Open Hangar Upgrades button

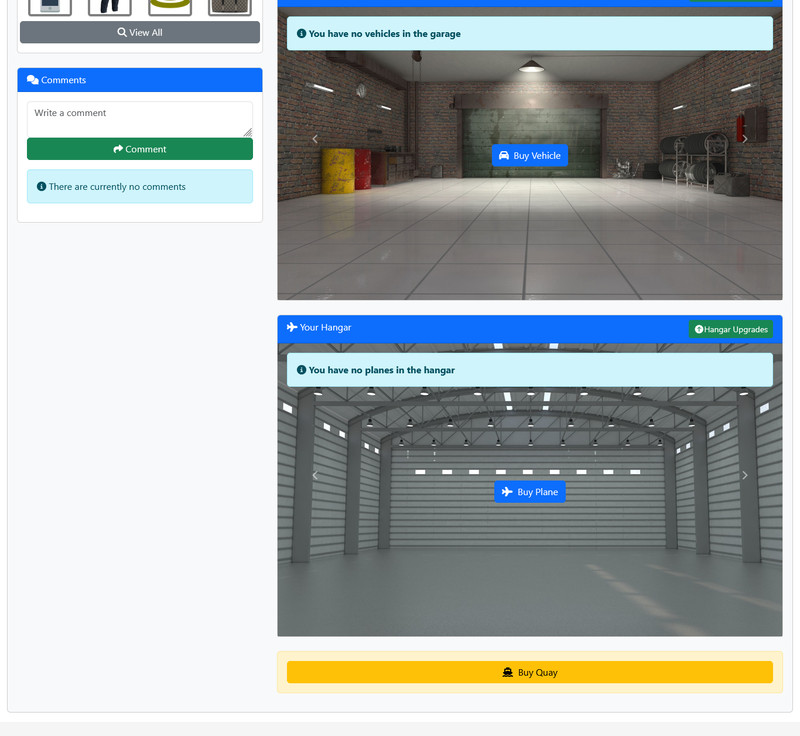[731, 329]
